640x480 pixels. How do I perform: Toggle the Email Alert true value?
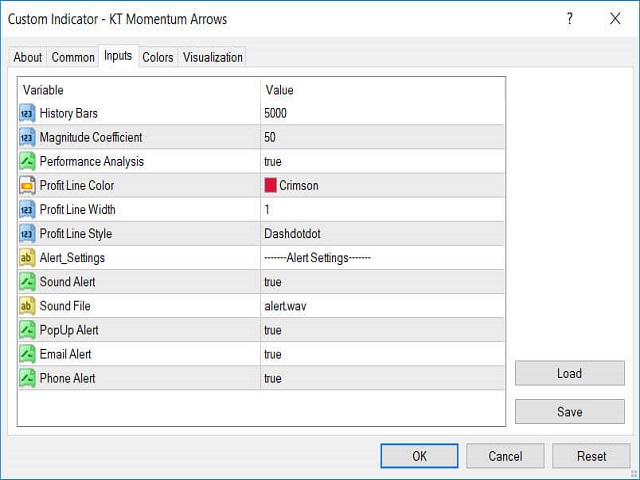pyautogui.click(x=382, y=354)
